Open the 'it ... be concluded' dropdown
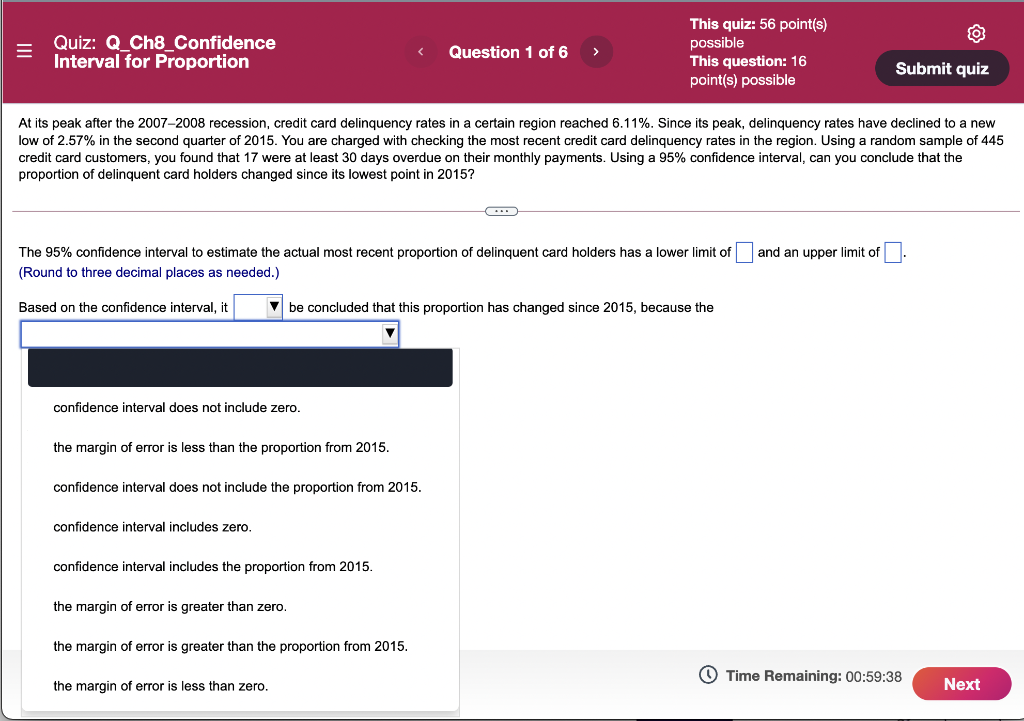This screenshot has width=1024, height=721. [258, 307]
